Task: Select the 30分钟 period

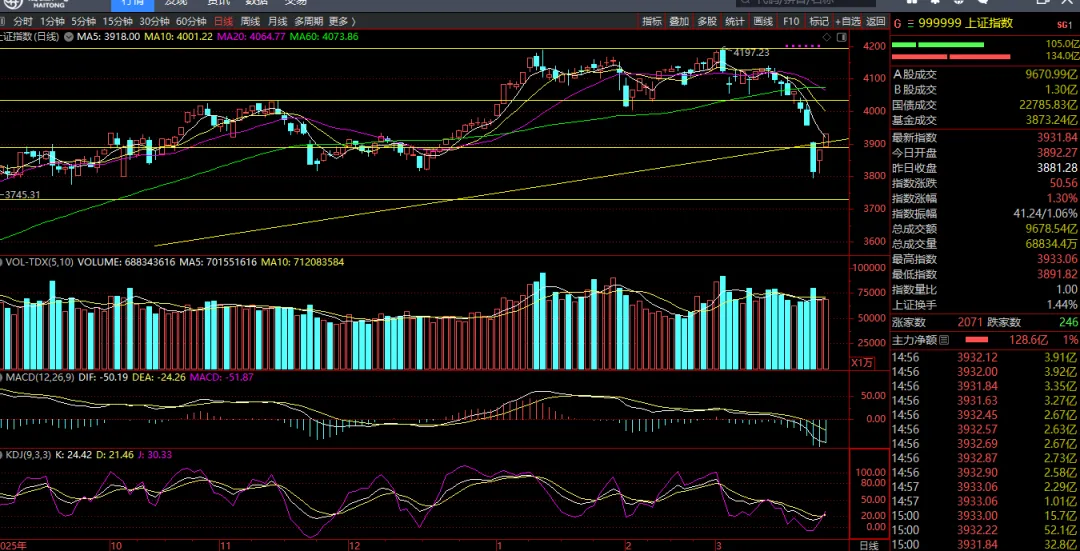Action: (154, 21)
